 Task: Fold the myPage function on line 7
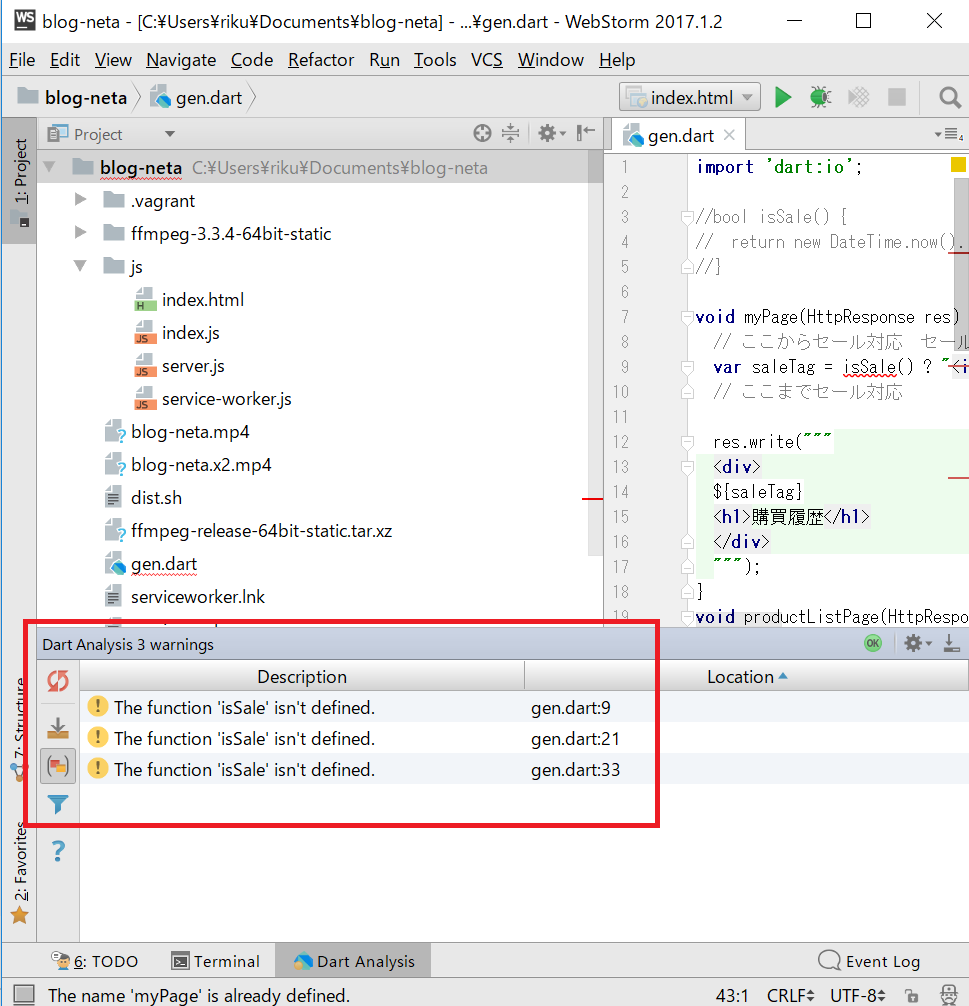click(687, 316)
